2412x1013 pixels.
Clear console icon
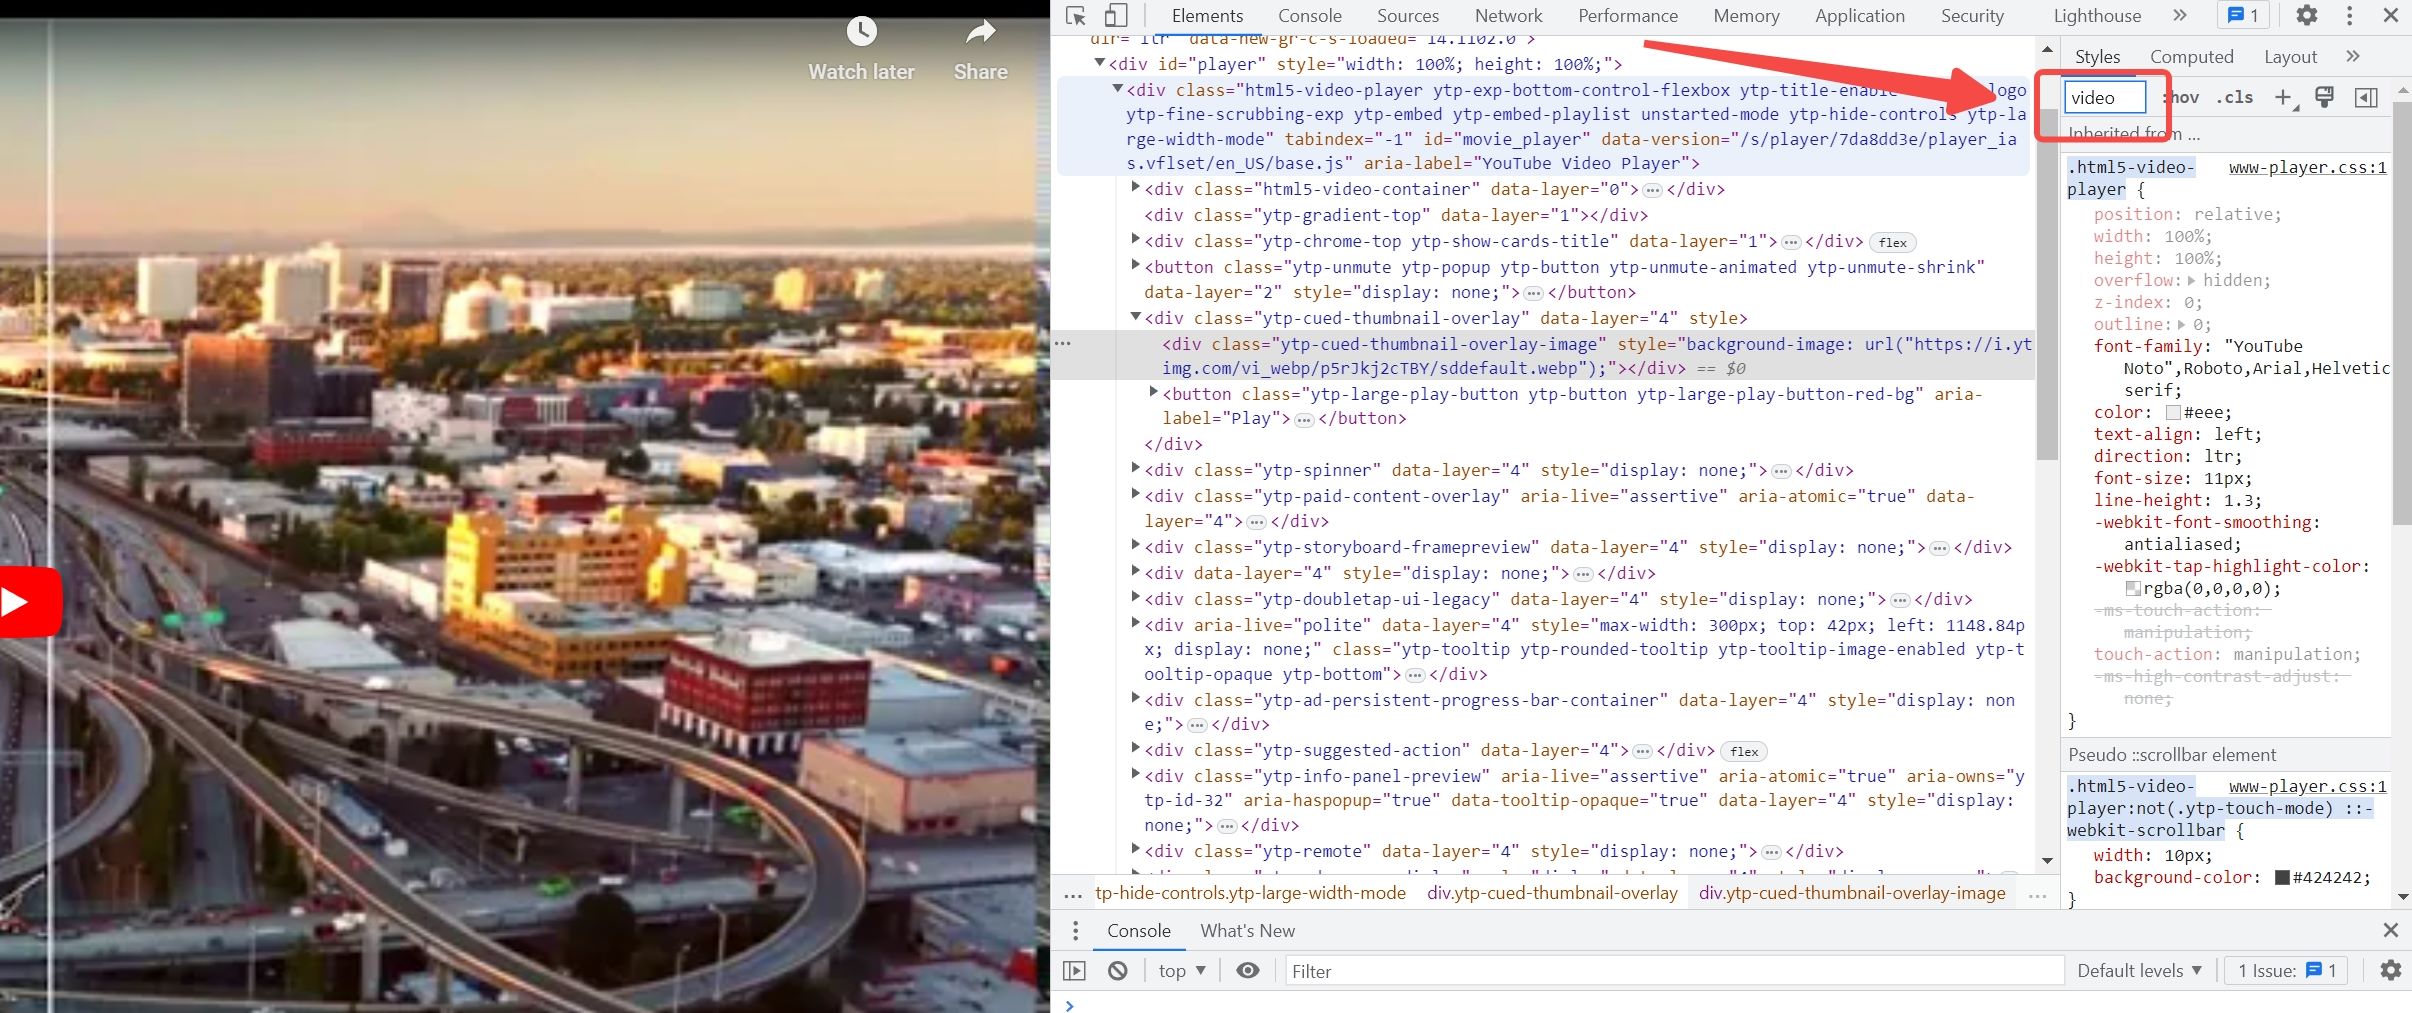point(1118,971)
